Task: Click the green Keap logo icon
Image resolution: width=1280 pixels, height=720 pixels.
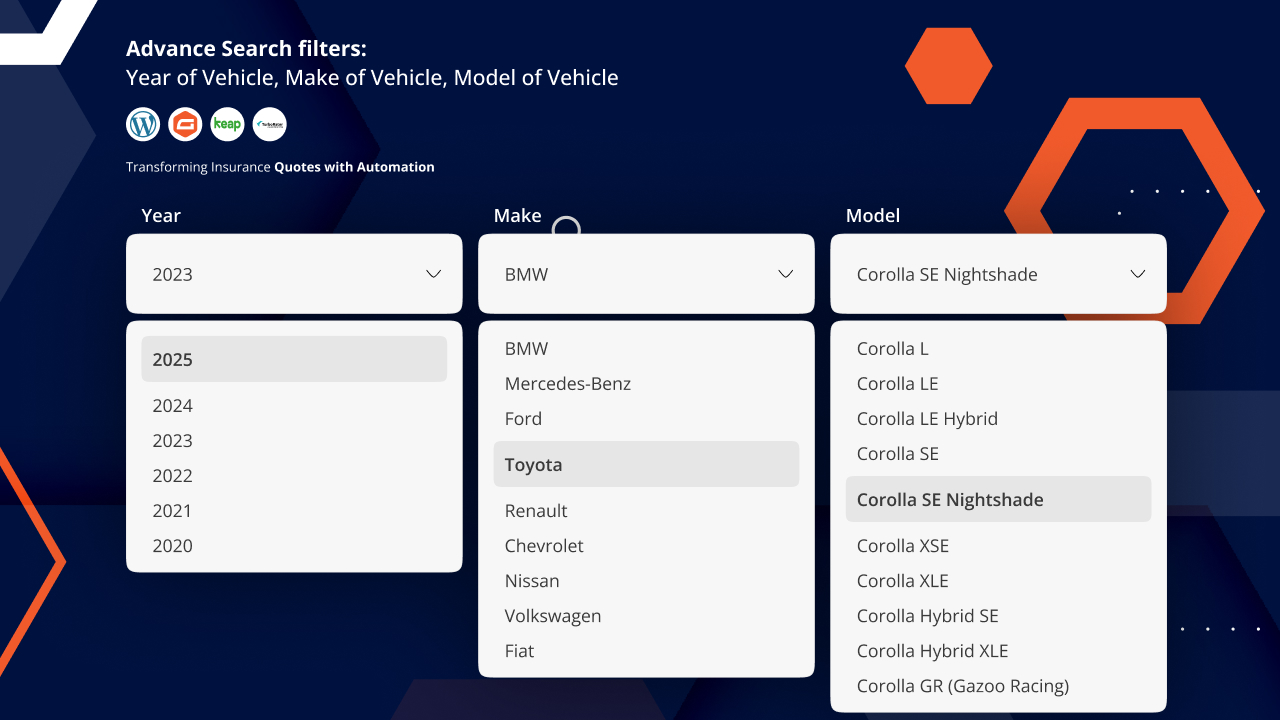Action: pyautogui.click(x=228, y=124)
